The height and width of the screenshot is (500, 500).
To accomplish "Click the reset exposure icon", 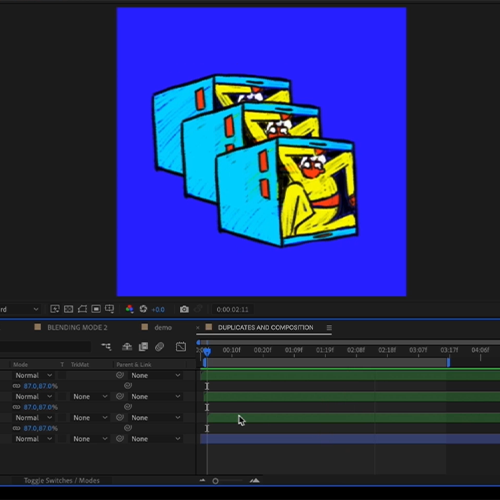I will (143, 309).
